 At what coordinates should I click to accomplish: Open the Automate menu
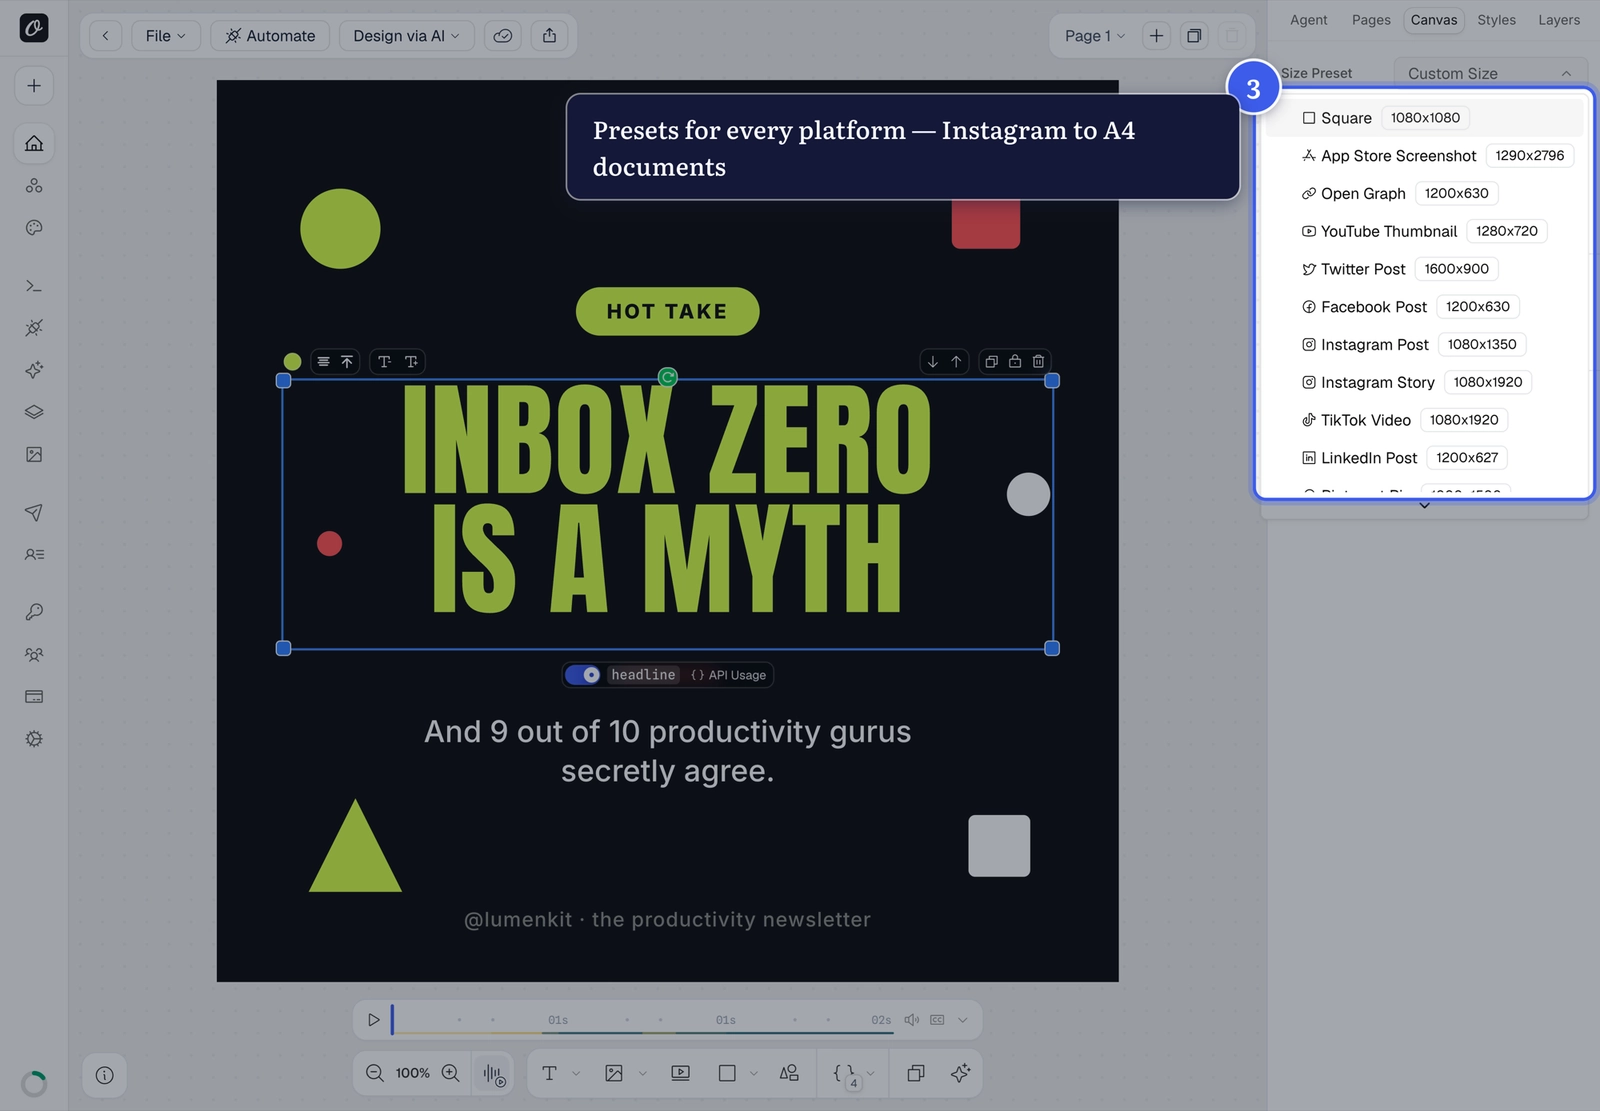tap(270, 36)
